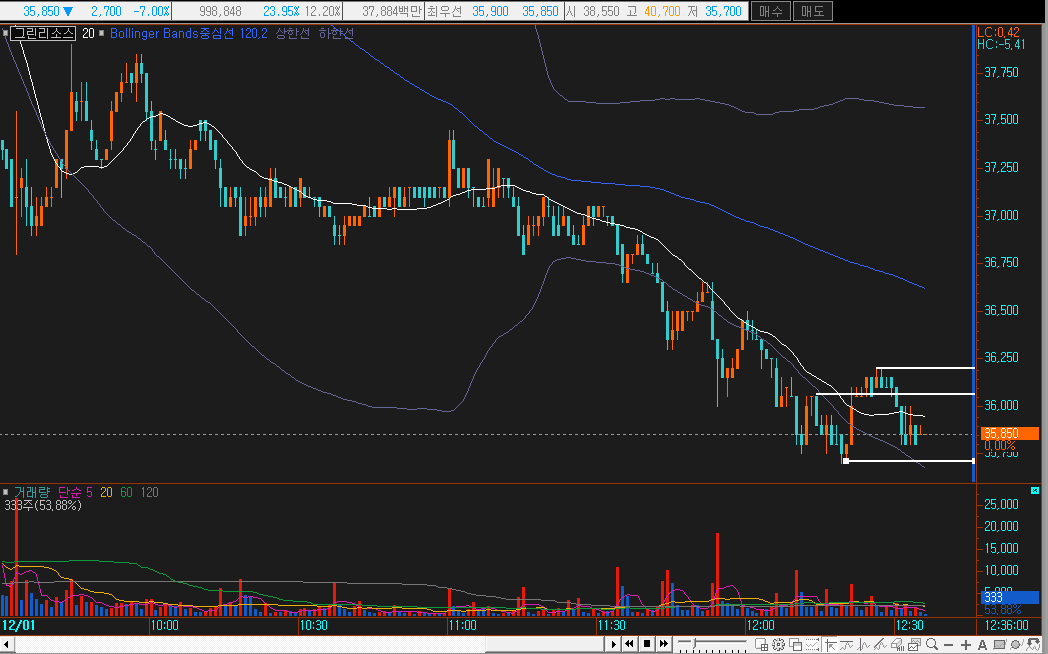Click the 하한선 lower band legend
Viewport: 1048px width, 654px height.
(x=336, y=33)
